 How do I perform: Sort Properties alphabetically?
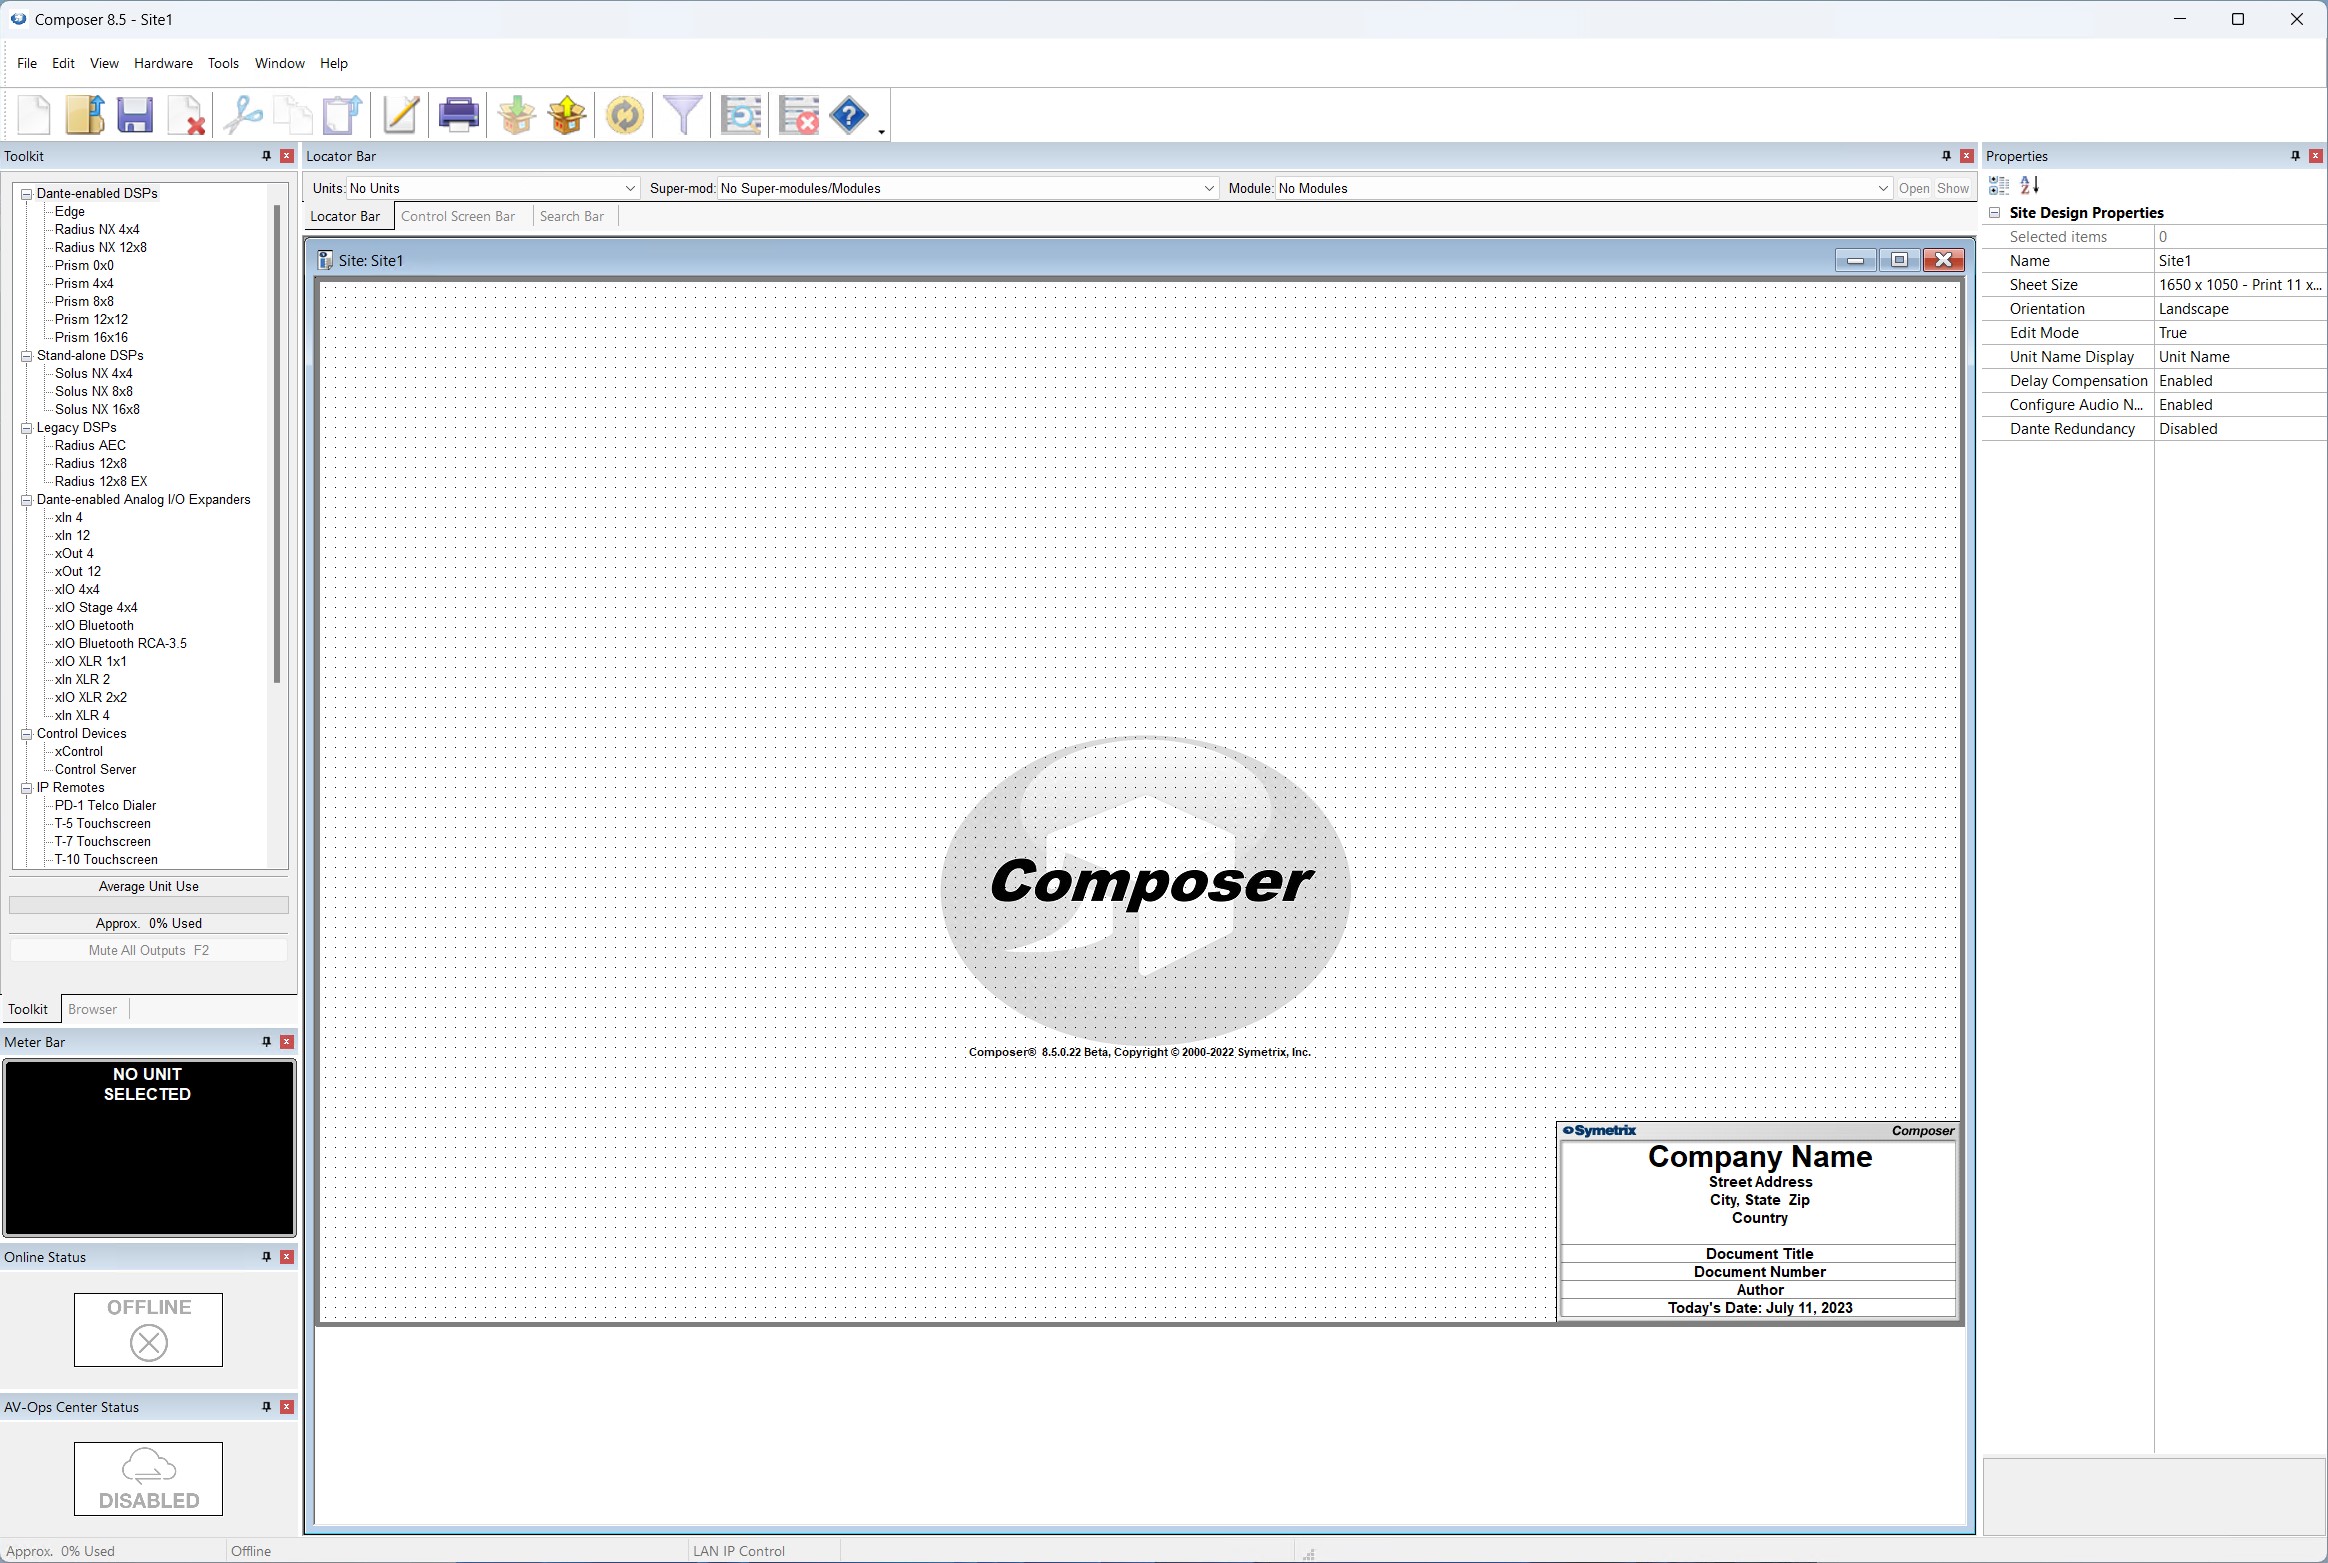click(2030, 185)
